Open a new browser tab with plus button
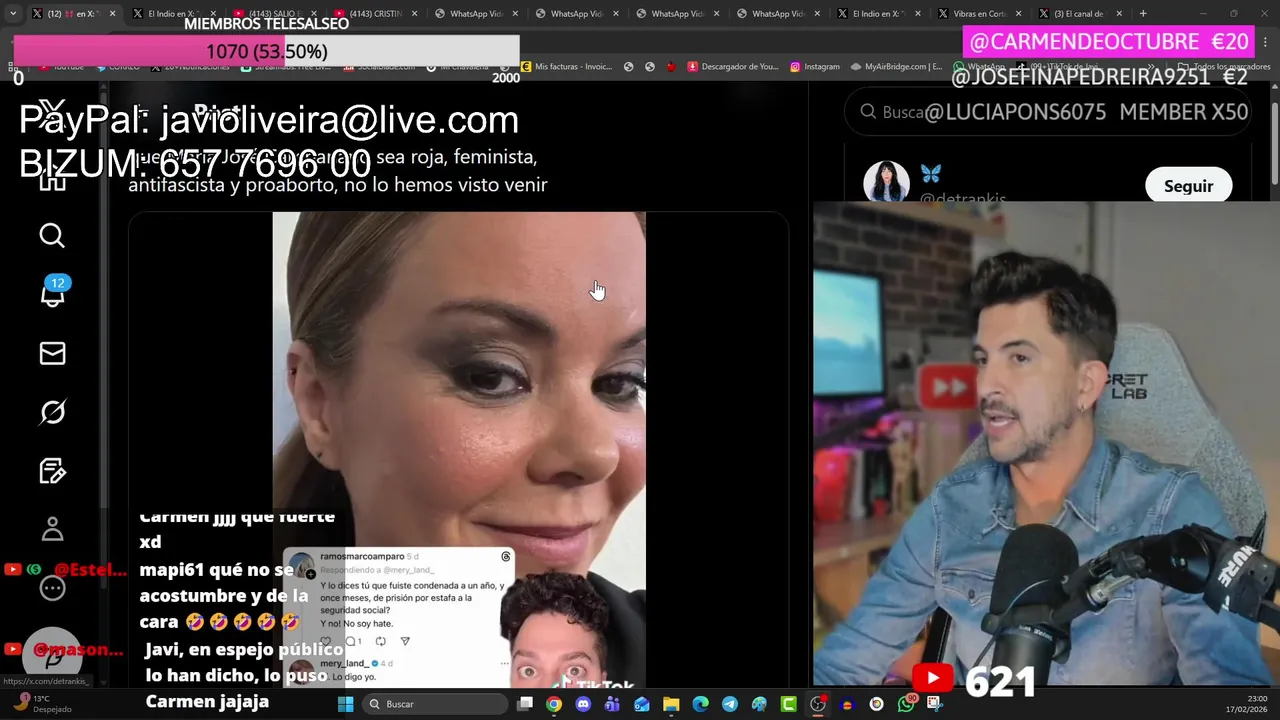Screen dimensions: 1280x720 coord(1143,14)
